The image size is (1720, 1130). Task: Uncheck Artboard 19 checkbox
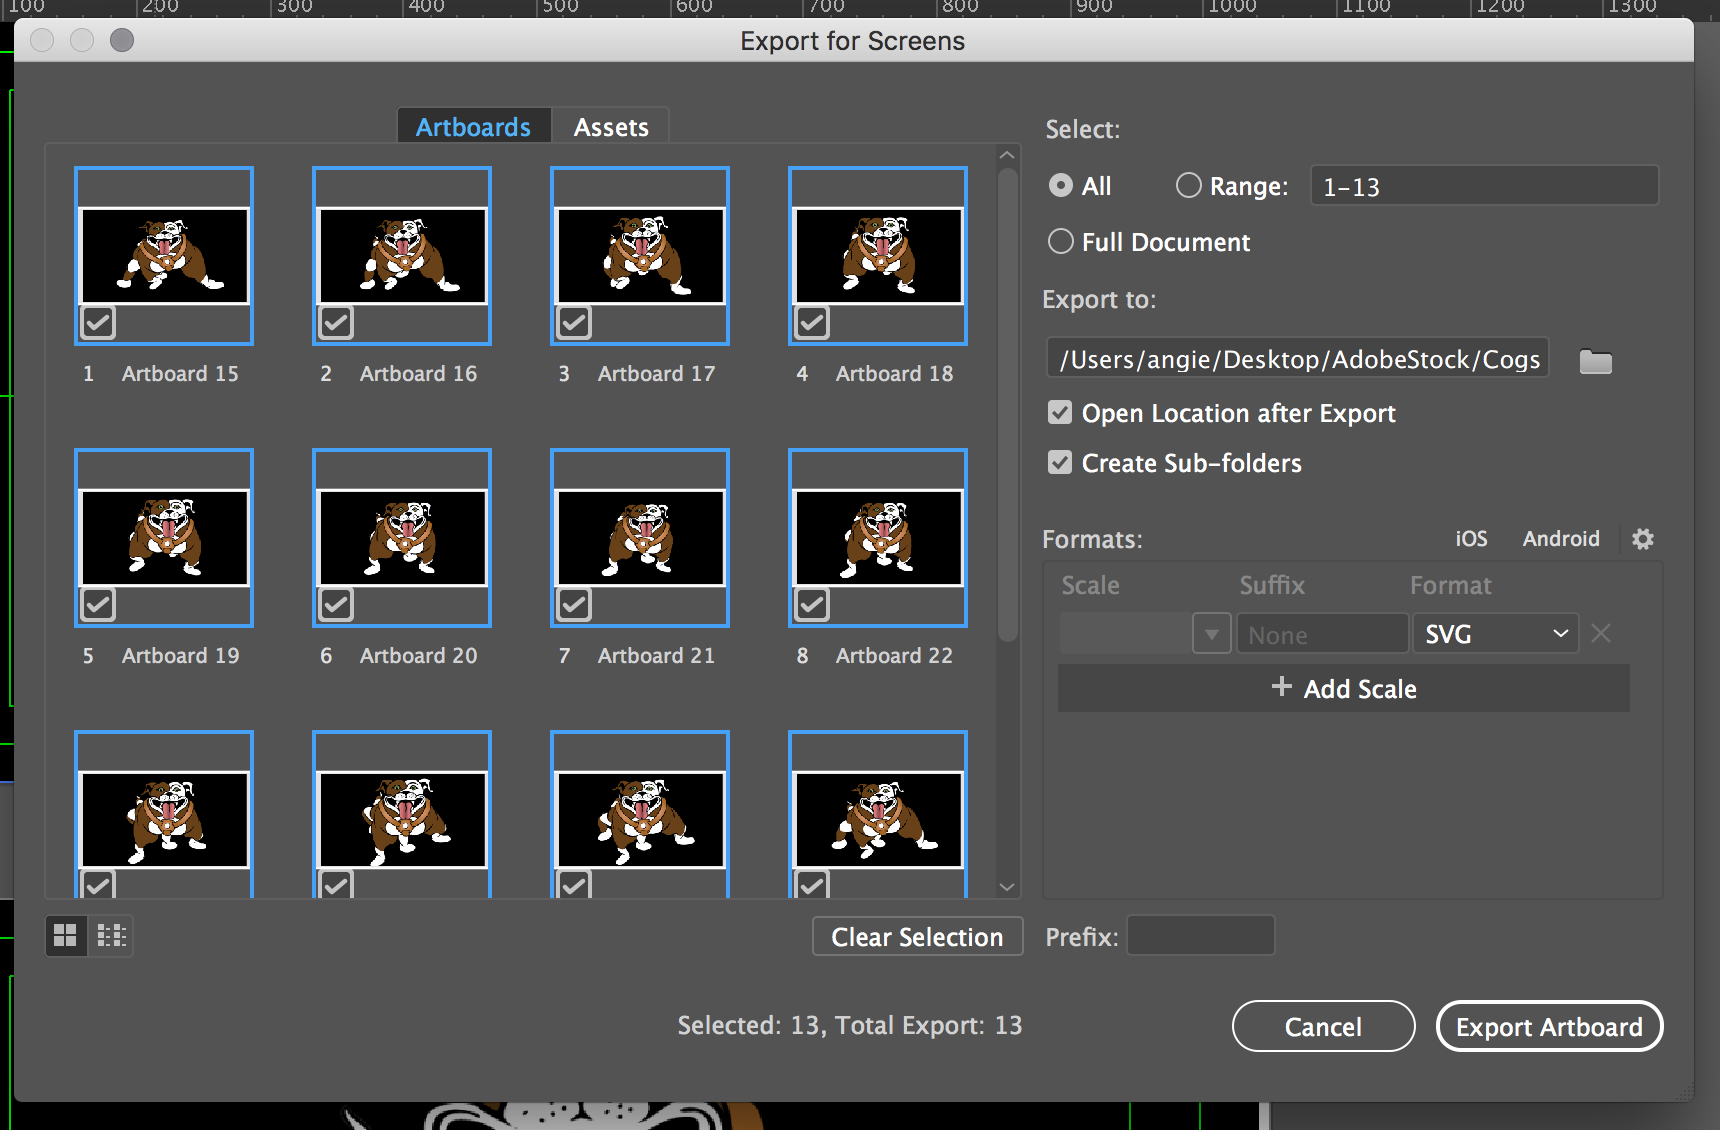click(x=98, y=604)
